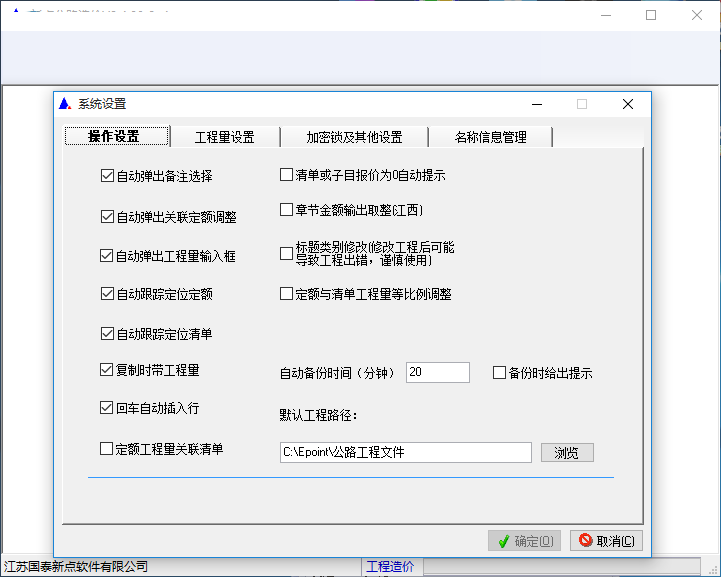Minimize the main application window
Screen dimensions: 721x577
click(x=606, y=15)
